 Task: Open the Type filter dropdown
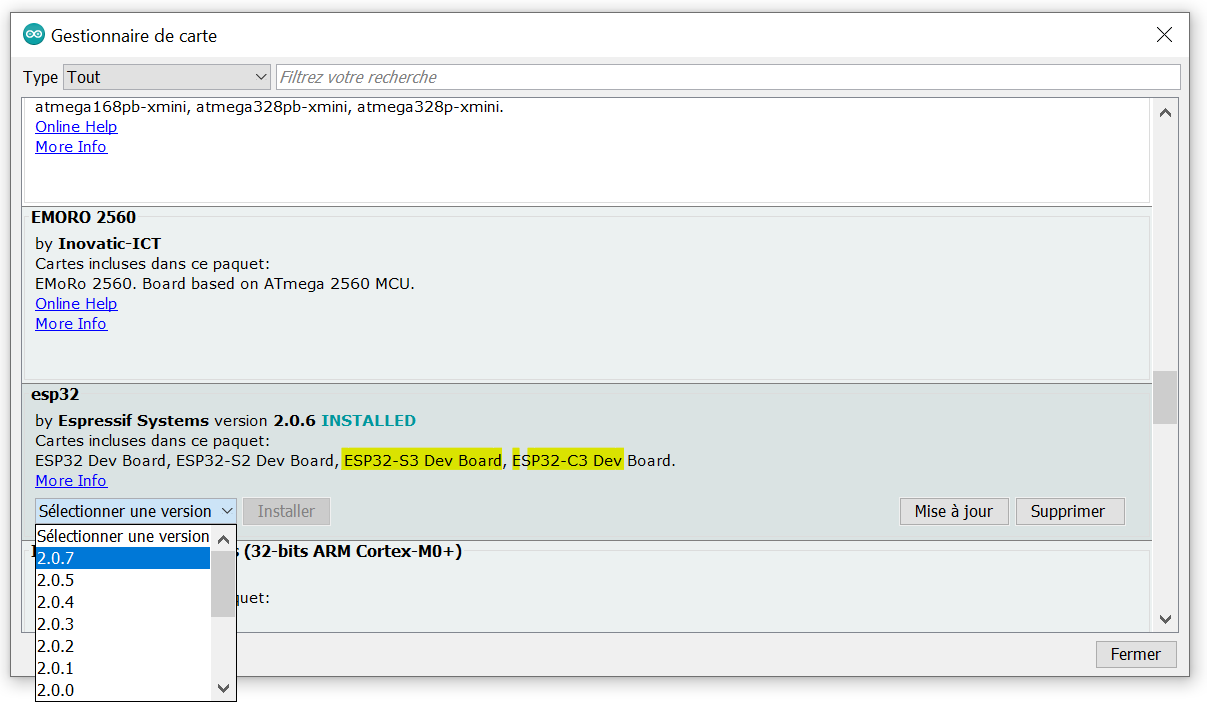(x=167, y=77)
